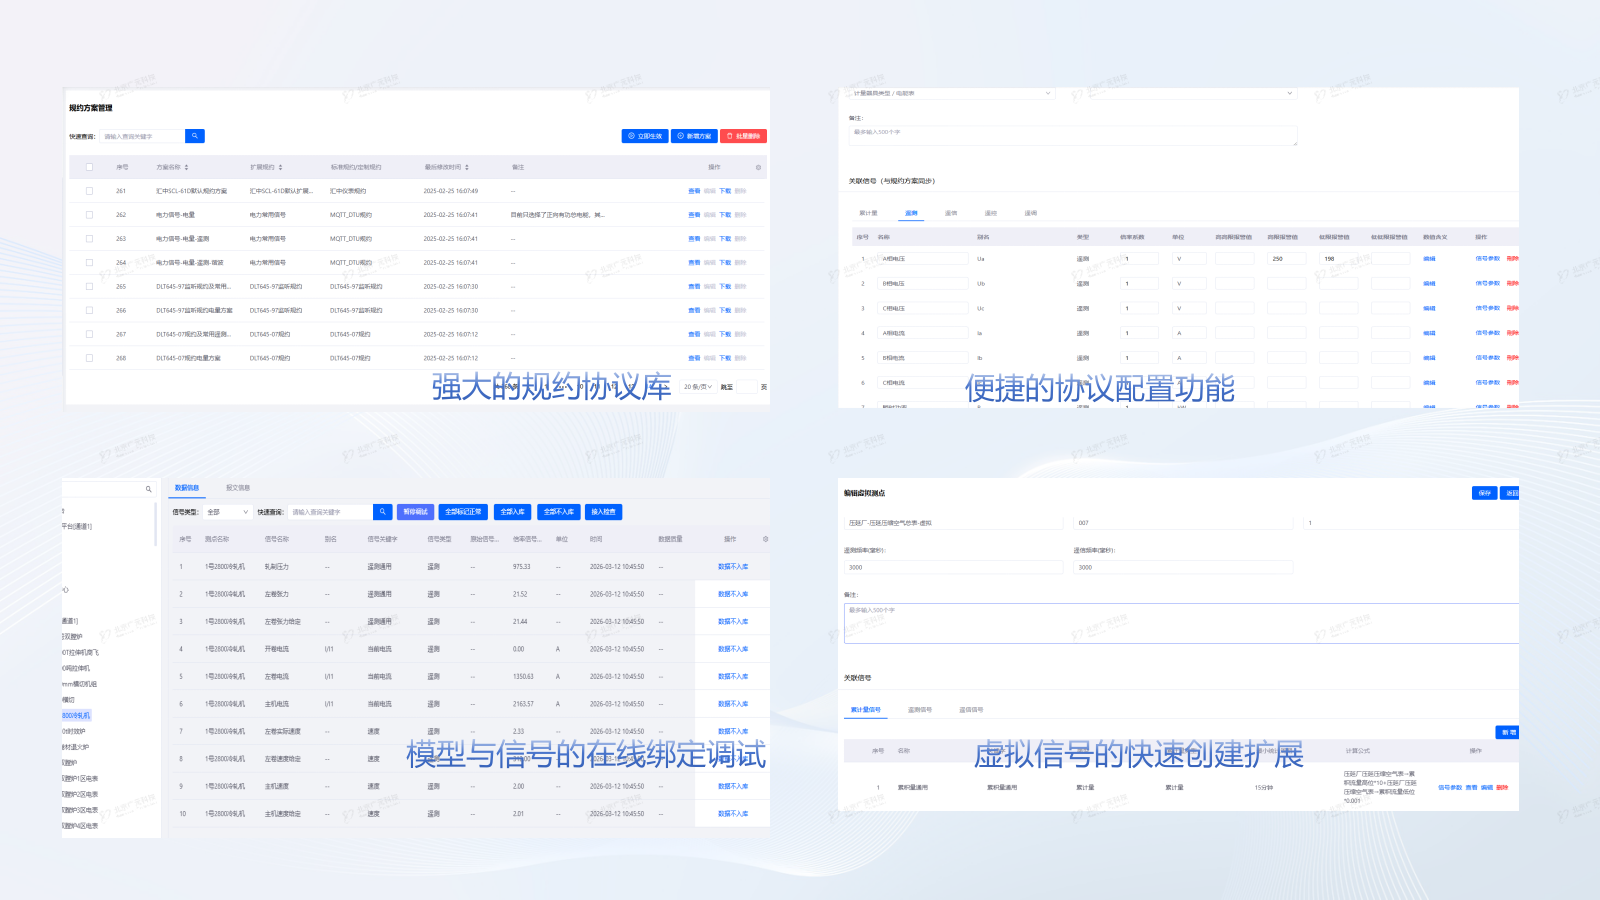Image resolution: width=1600 pixels, height=900 pixels.
Task: Select checkbox for row 265
Action: 89,286
